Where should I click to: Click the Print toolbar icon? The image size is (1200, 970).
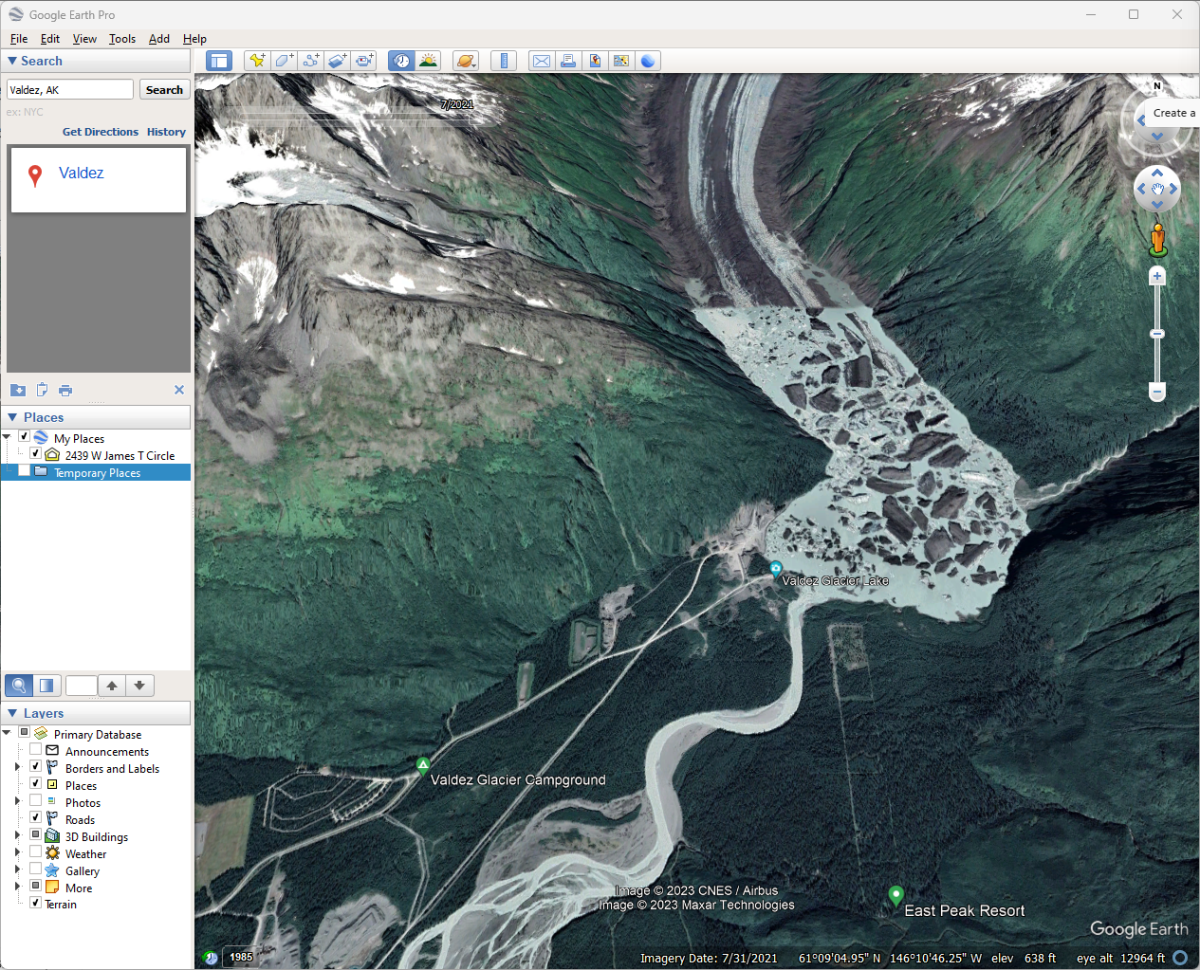coord(568,61)
